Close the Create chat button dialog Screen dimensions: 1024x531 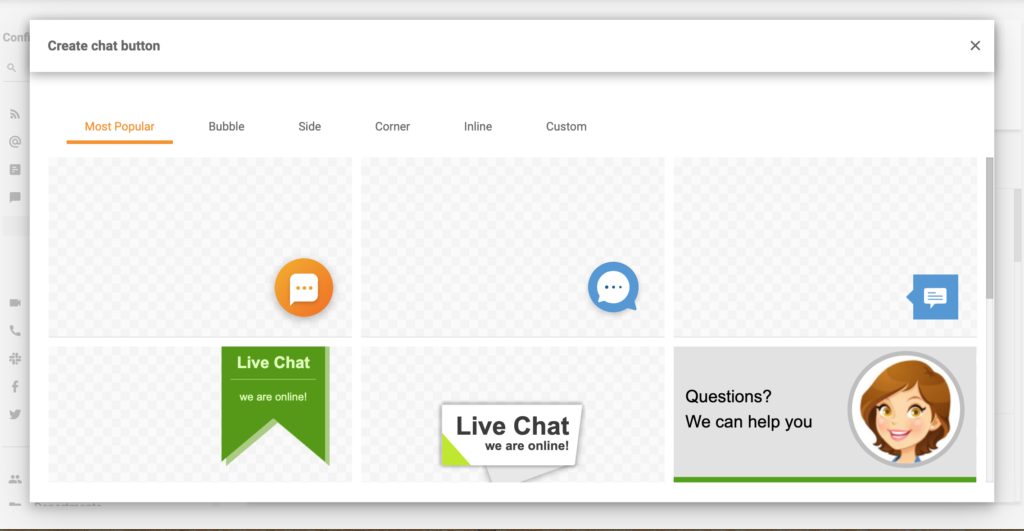974,46
